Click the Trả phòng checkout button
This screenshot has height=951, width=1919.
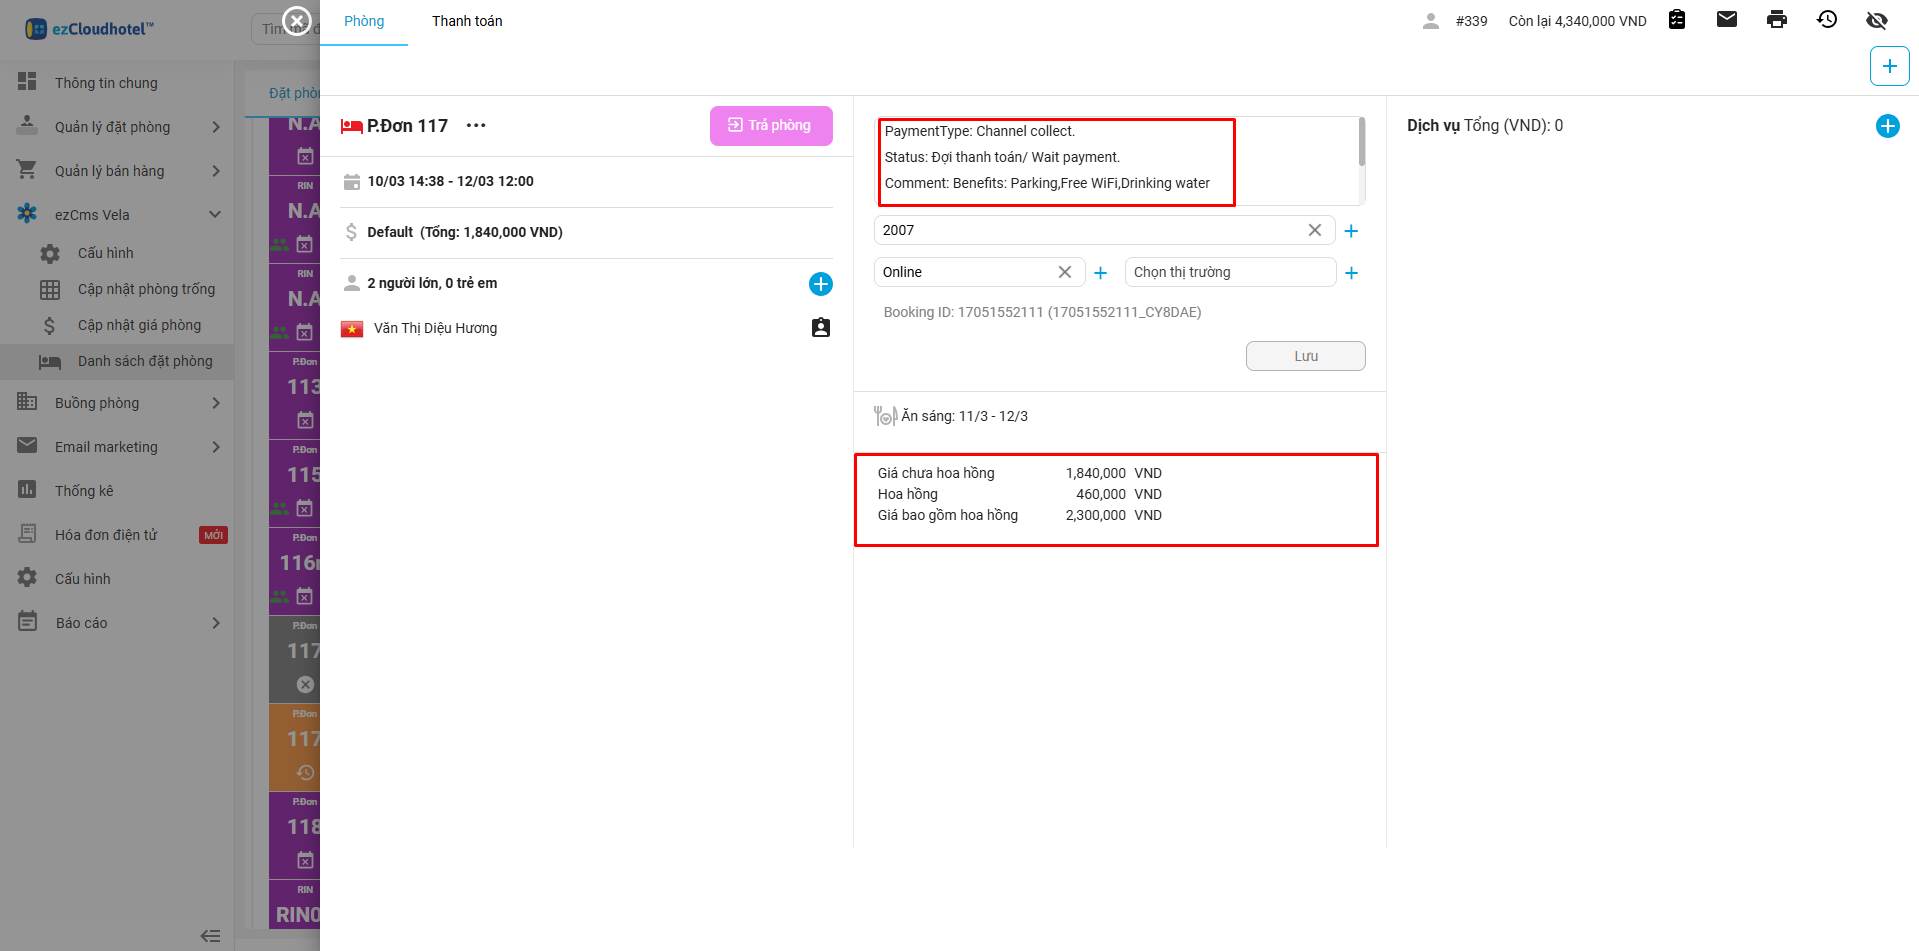pos(770,126)
